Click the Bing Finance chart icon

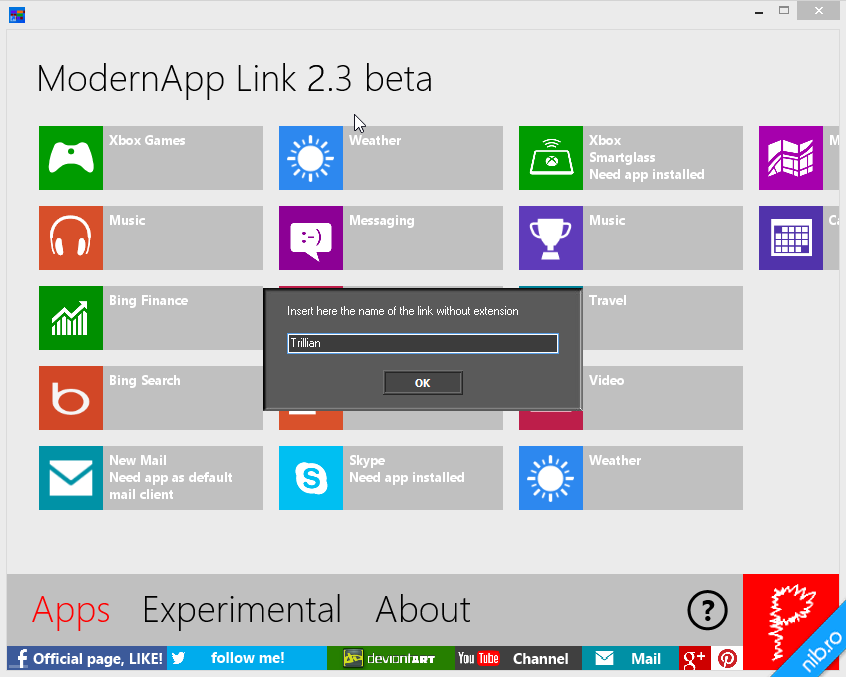(x=71, y=318)
